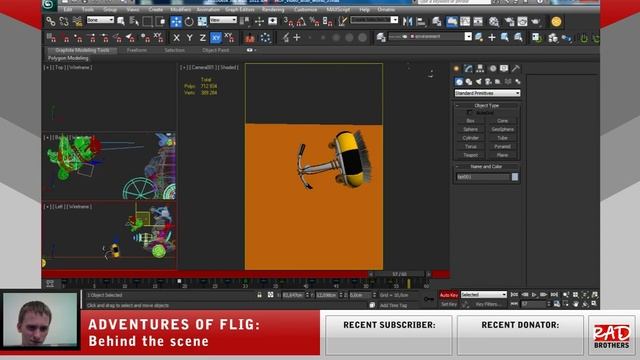Choose the Rectangular Selection Region tool
This screenshot has width=640, height=360.
pyautogui.click(x=147, y=21)
